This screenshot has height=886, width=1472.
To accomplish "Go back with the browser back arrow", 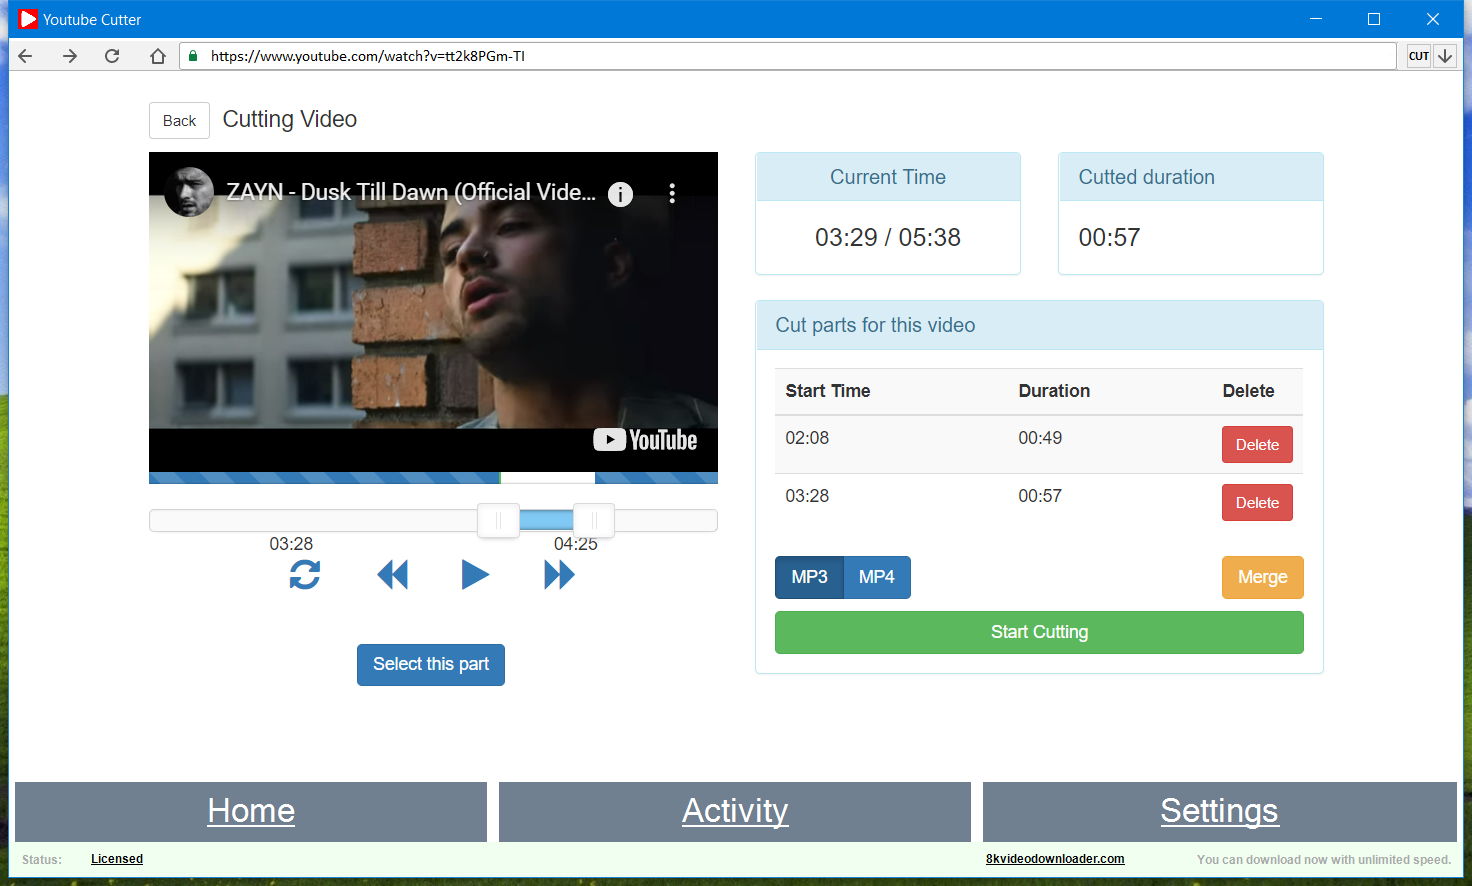I will 26,56.
